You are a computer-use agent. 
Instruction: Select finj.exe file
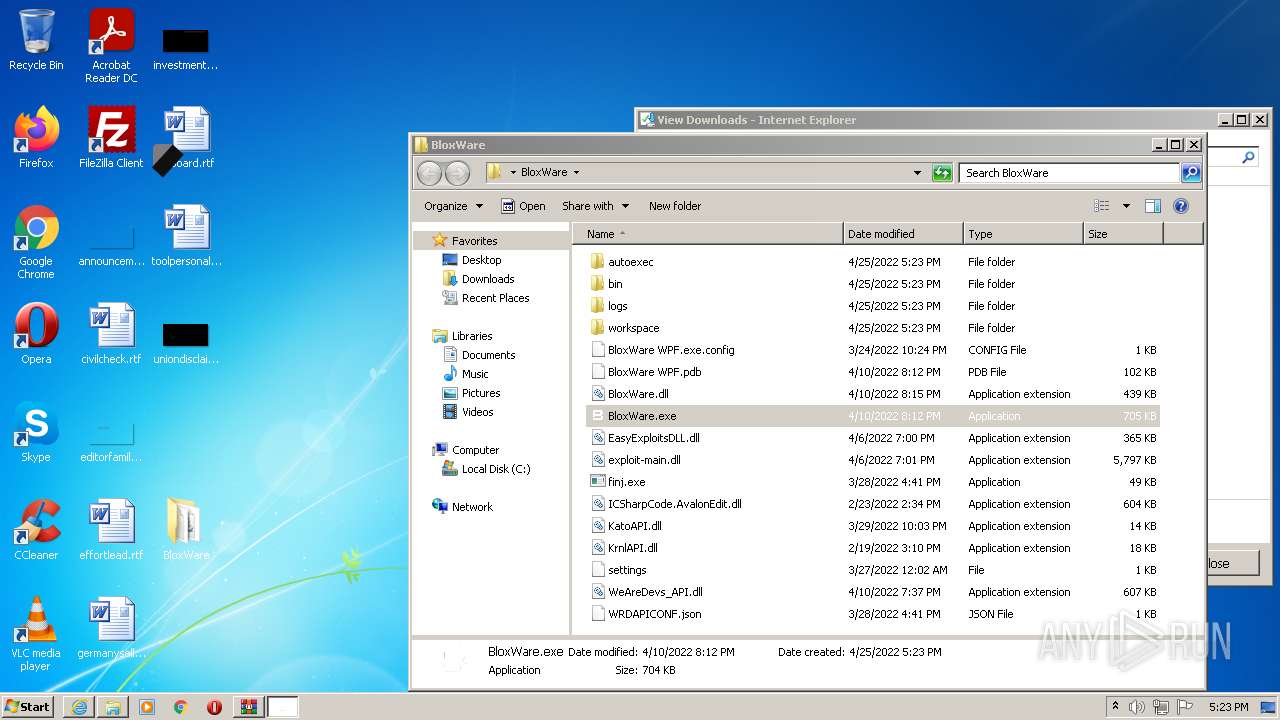pos(872,482)
